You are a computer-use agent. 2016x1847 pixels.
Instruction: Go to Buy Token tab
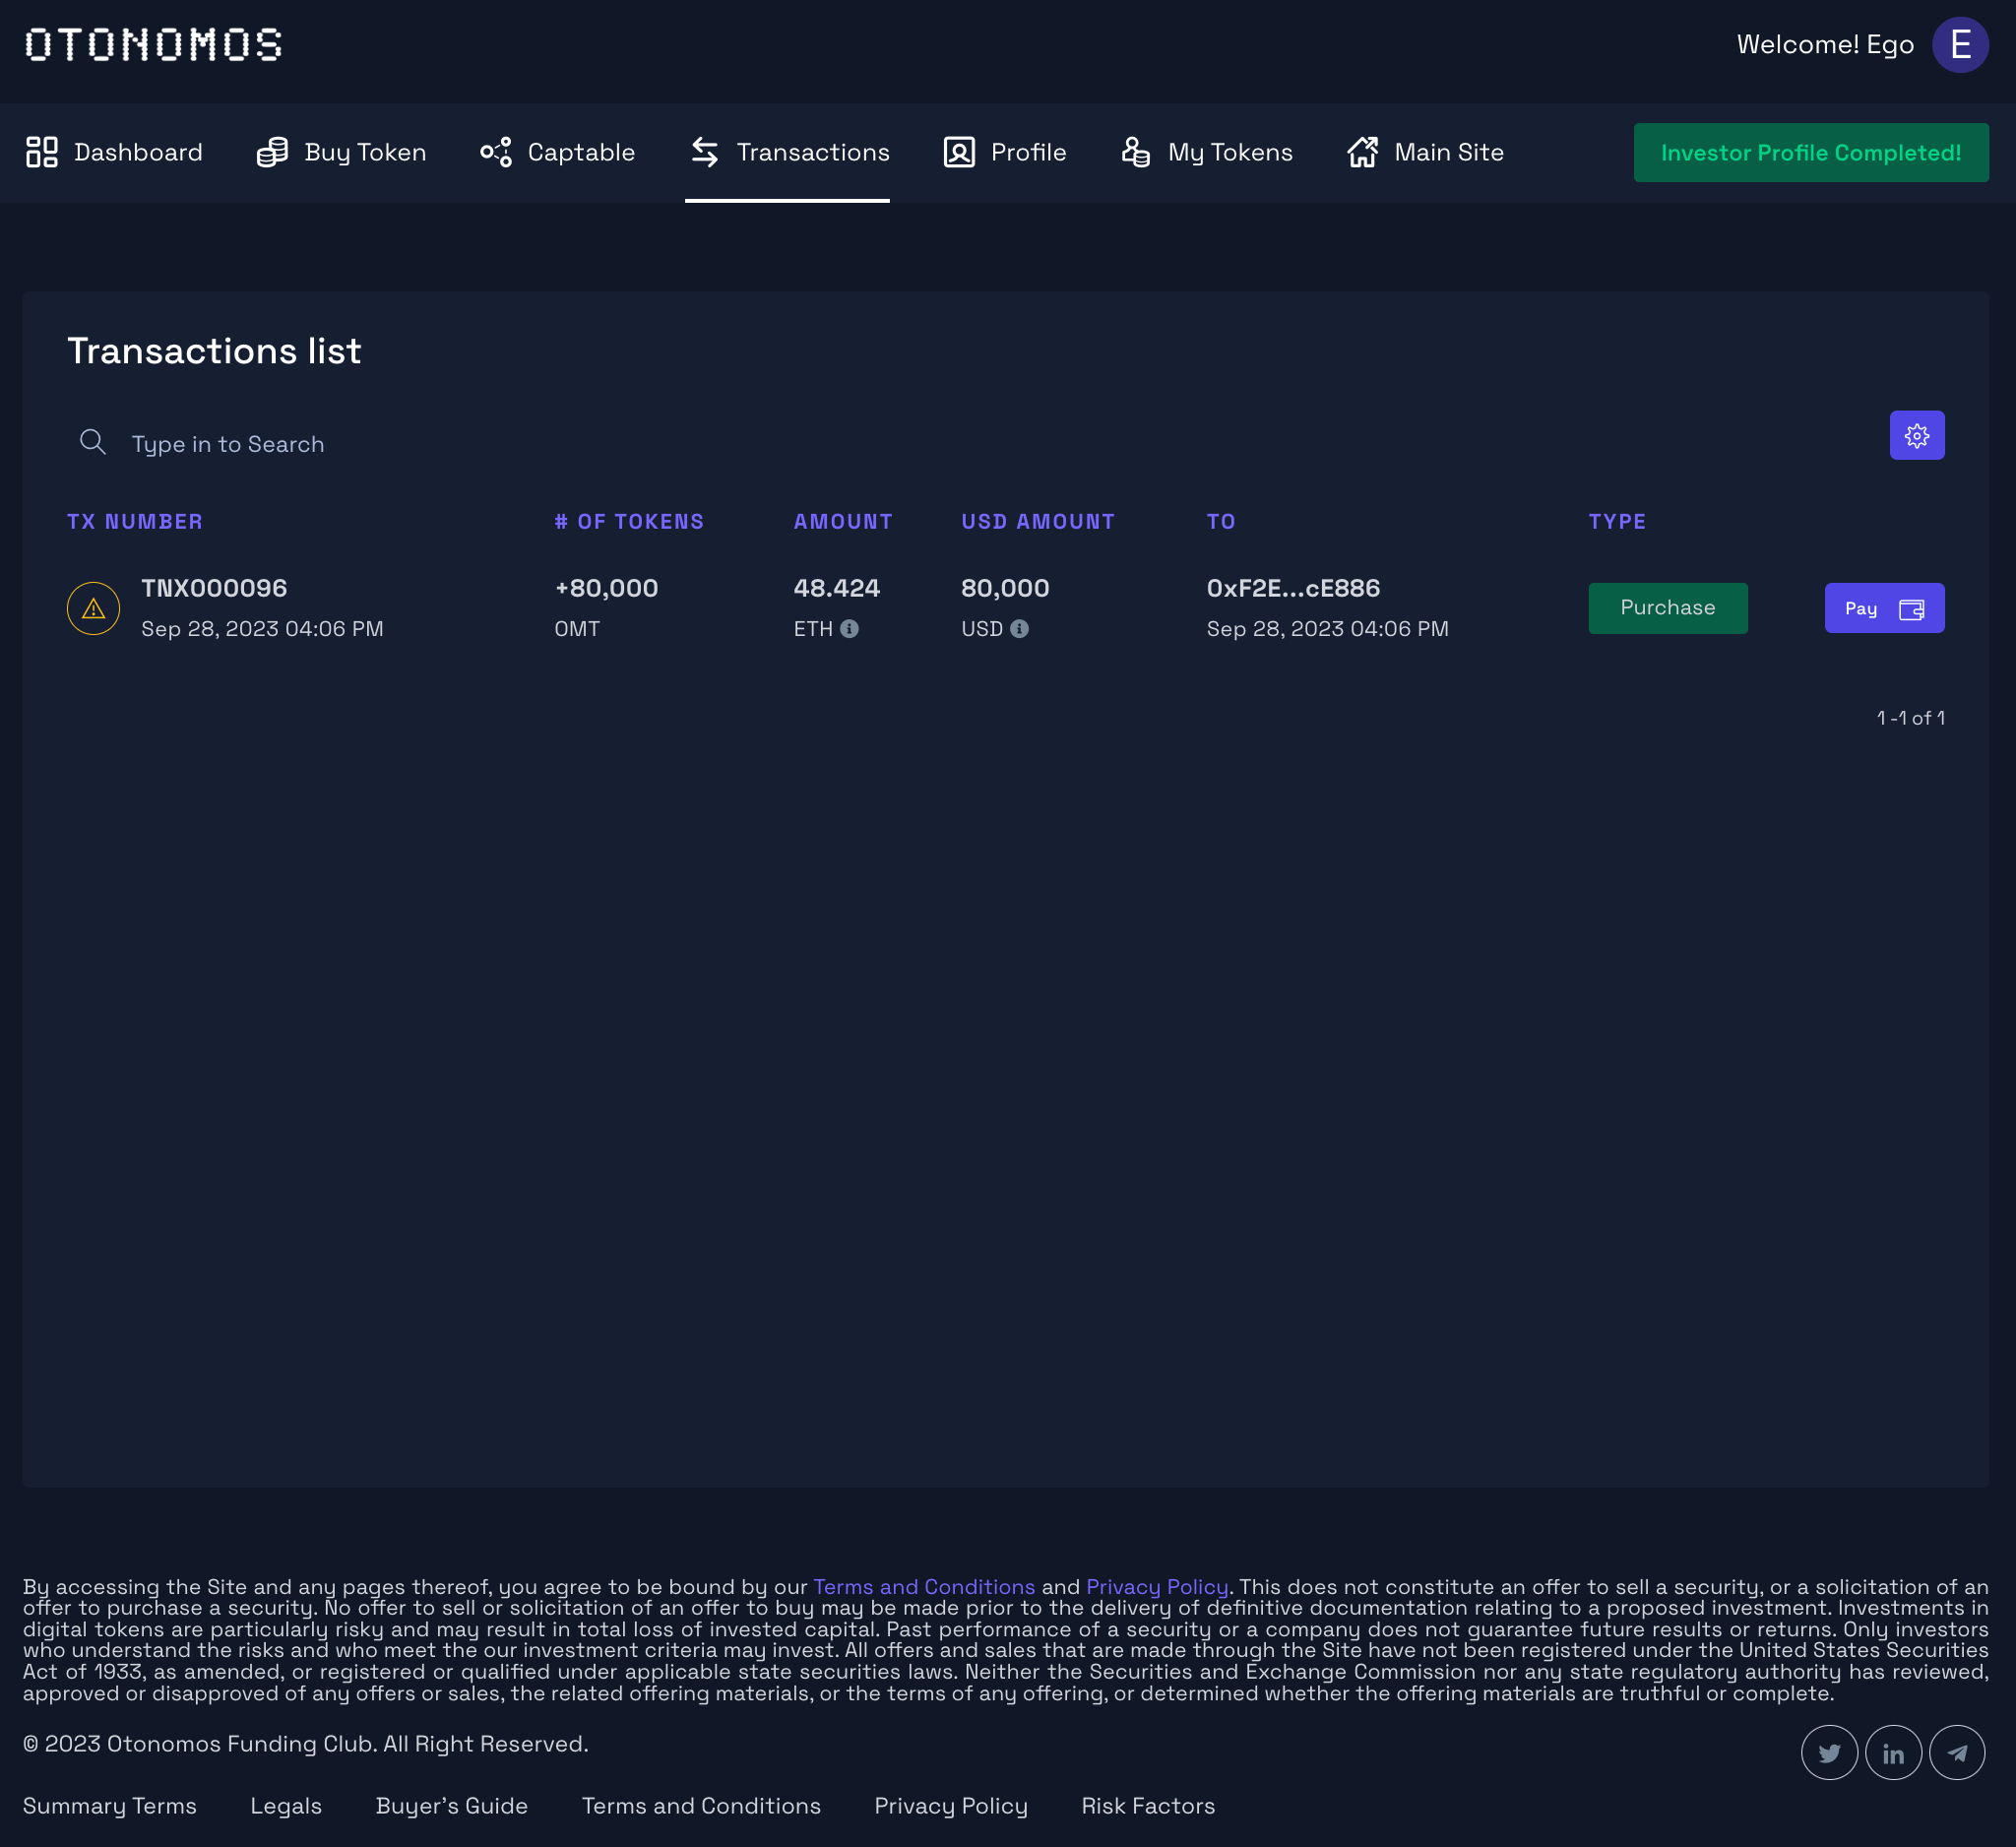coord(342,152)
